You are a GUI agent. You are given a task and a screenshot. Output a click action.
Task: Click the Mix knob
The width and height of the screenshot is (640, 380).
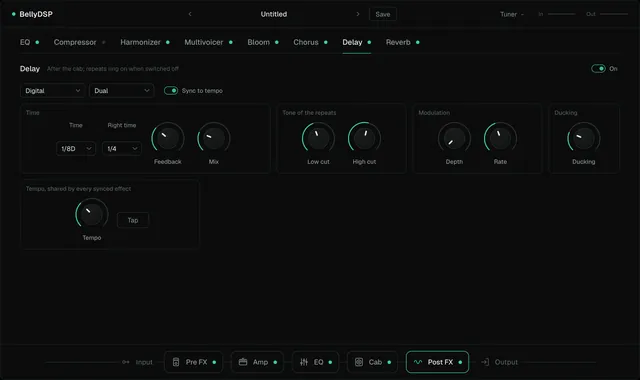[214, 139]
